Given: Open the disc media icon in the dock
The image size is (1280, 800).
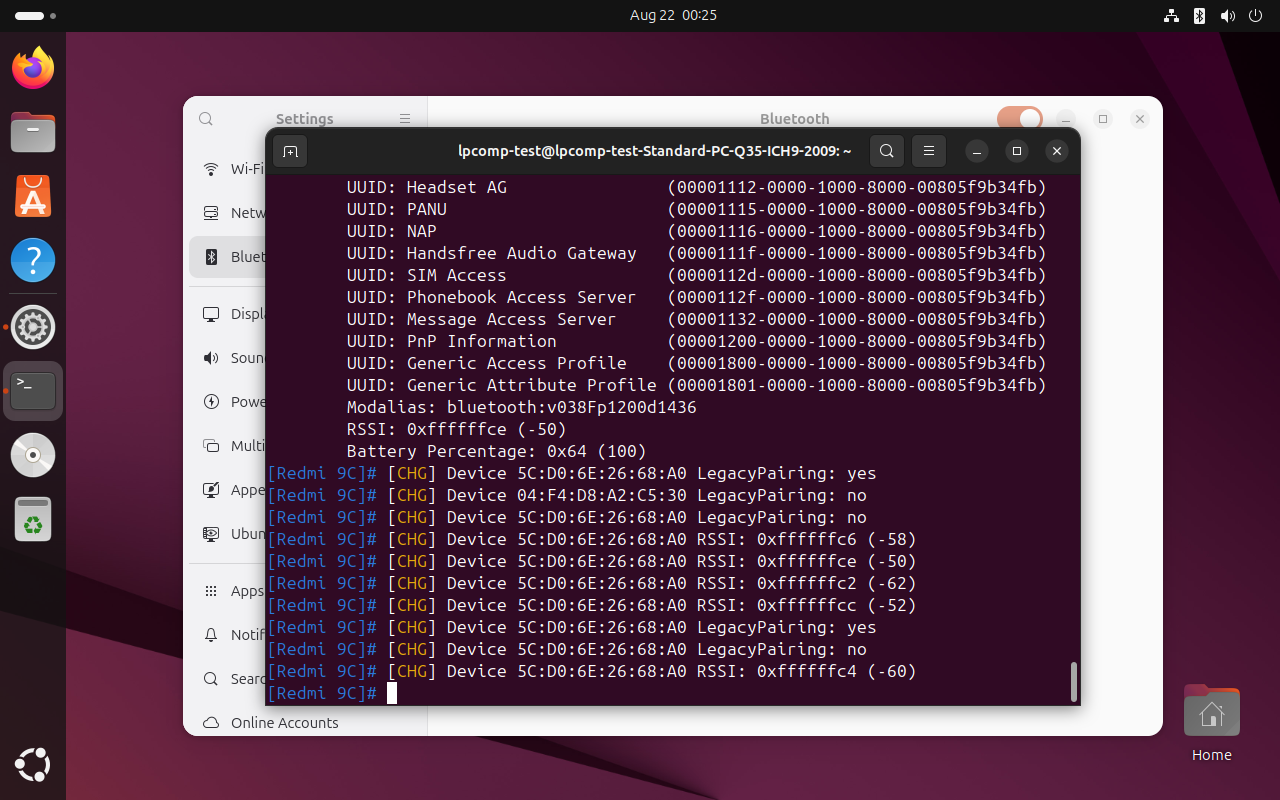Looking at the screenshot, I should (33, 456).
